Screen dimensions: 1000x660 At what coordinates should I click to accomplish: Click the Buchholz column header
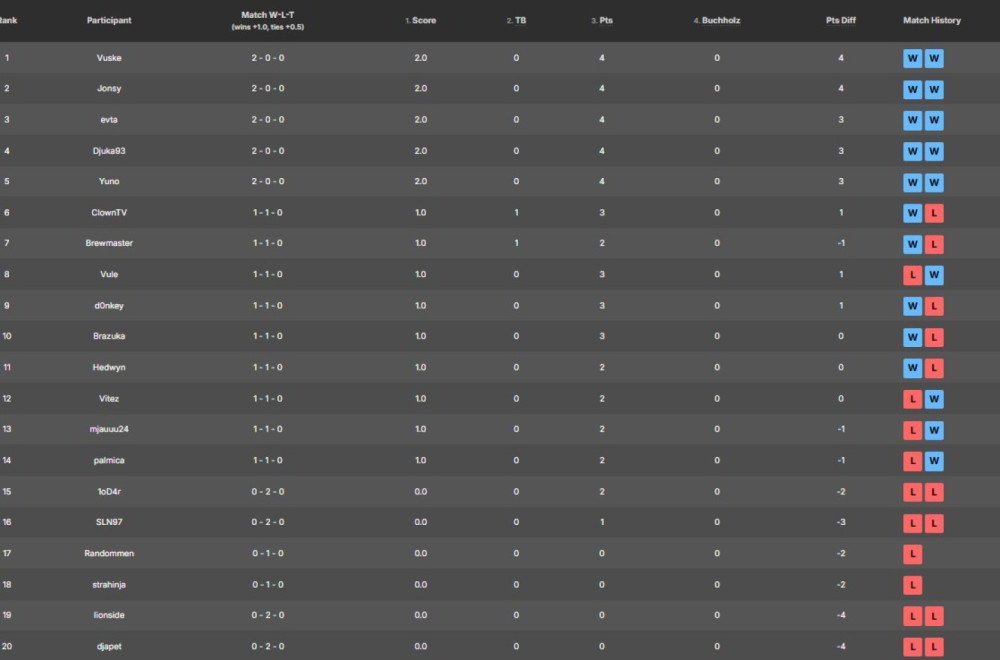720,20
